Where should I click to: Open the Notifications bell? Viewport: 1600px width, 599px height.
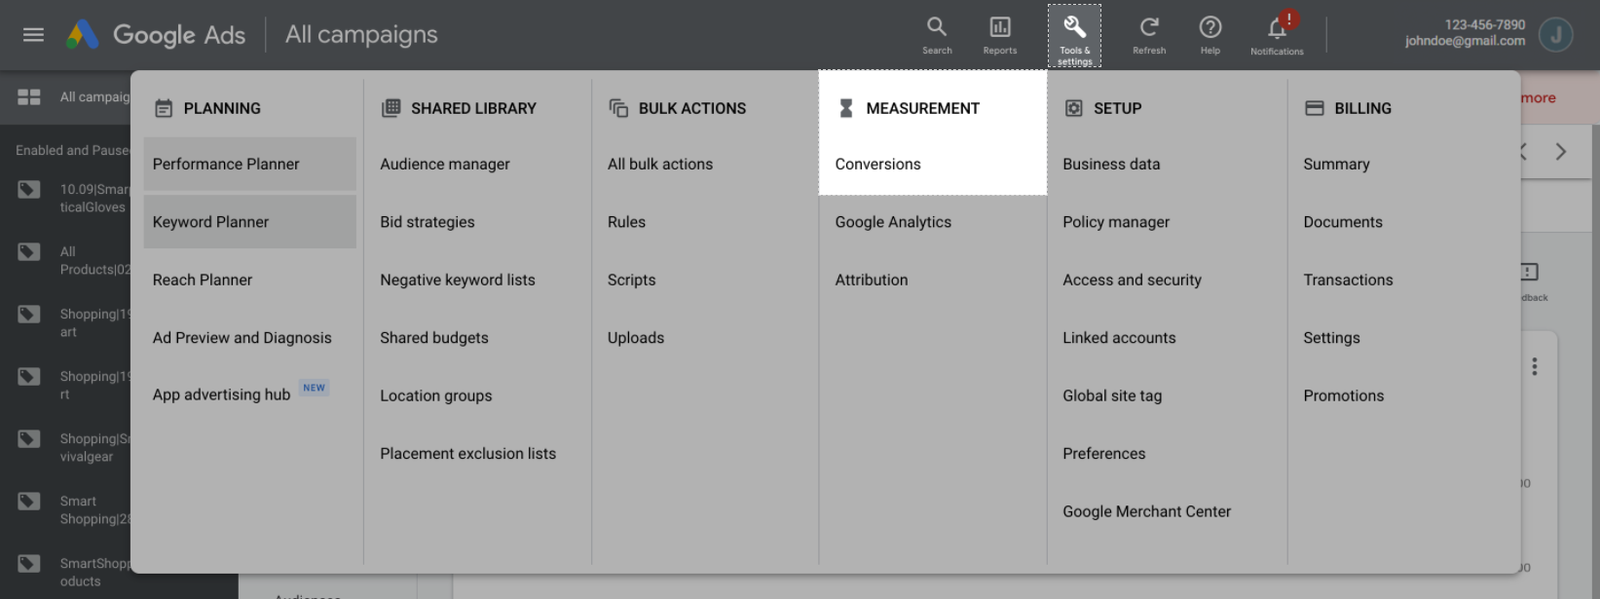[x=1277, y=29]
